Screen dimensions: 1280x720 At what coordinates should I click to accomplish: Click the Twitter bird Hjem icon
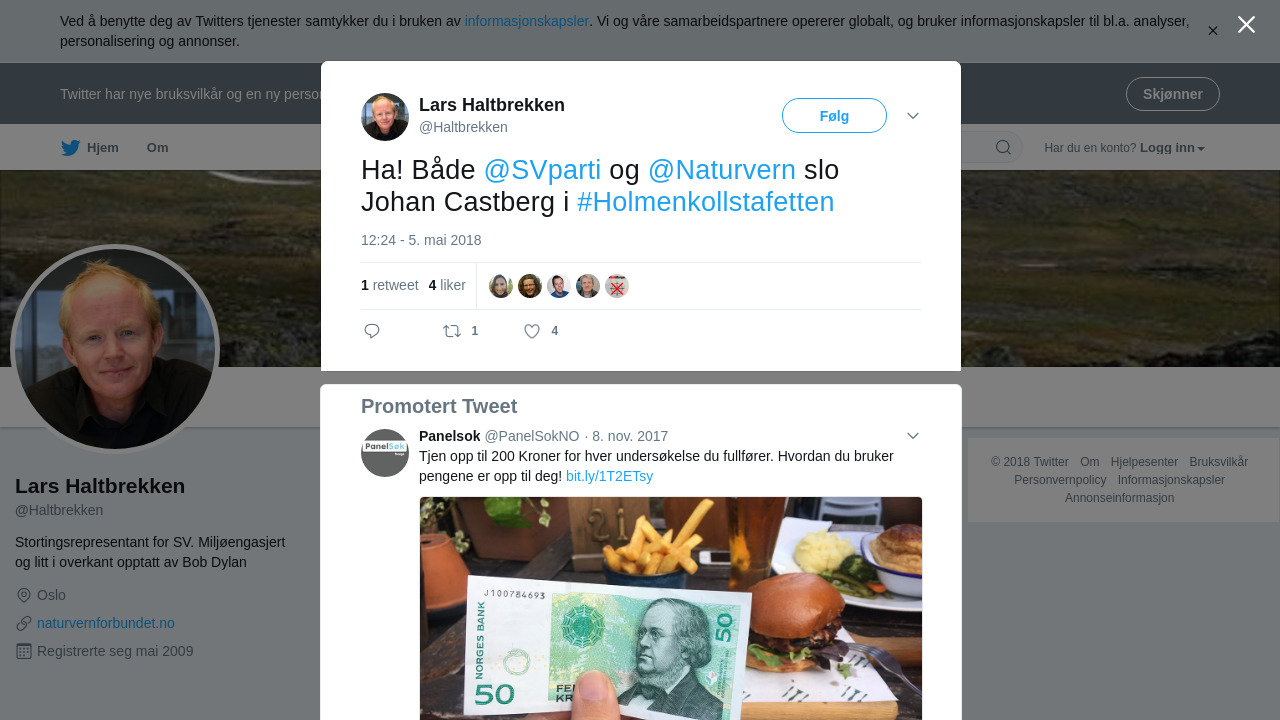click(x=70, y=148)
